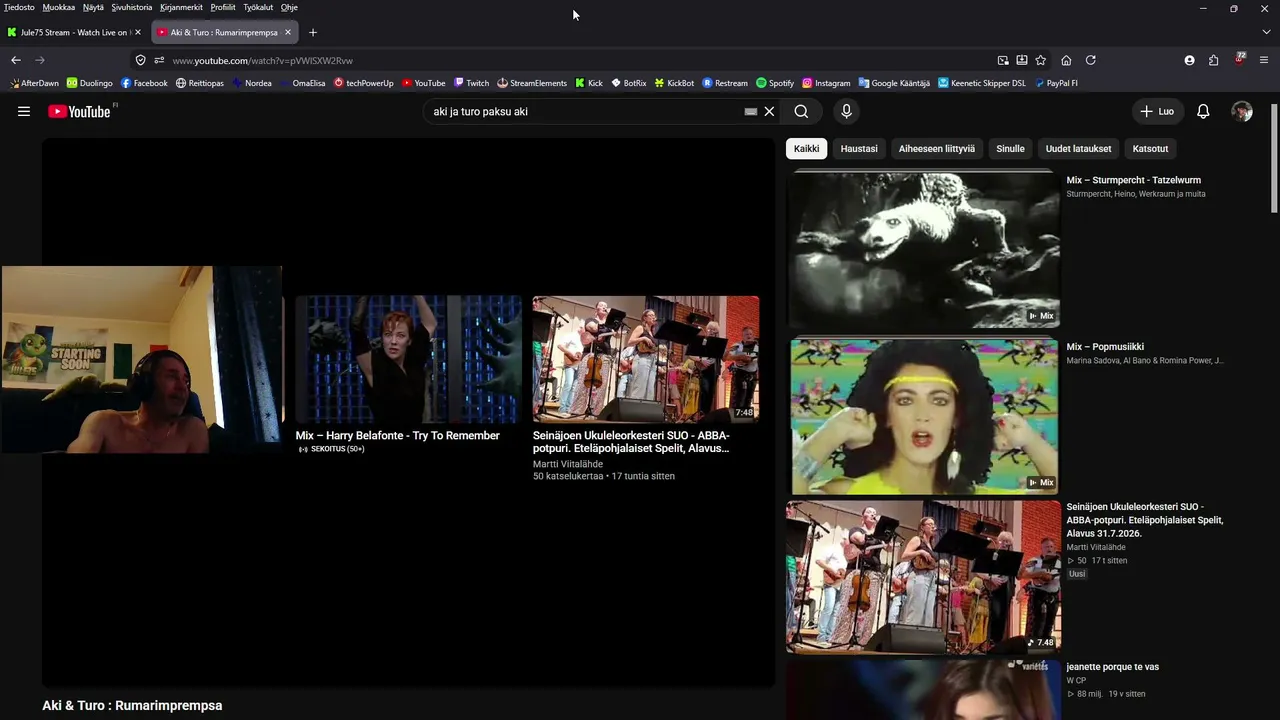1280x720 pixels.
Task: Open browser home page icon
Action: click(1066, 60)
